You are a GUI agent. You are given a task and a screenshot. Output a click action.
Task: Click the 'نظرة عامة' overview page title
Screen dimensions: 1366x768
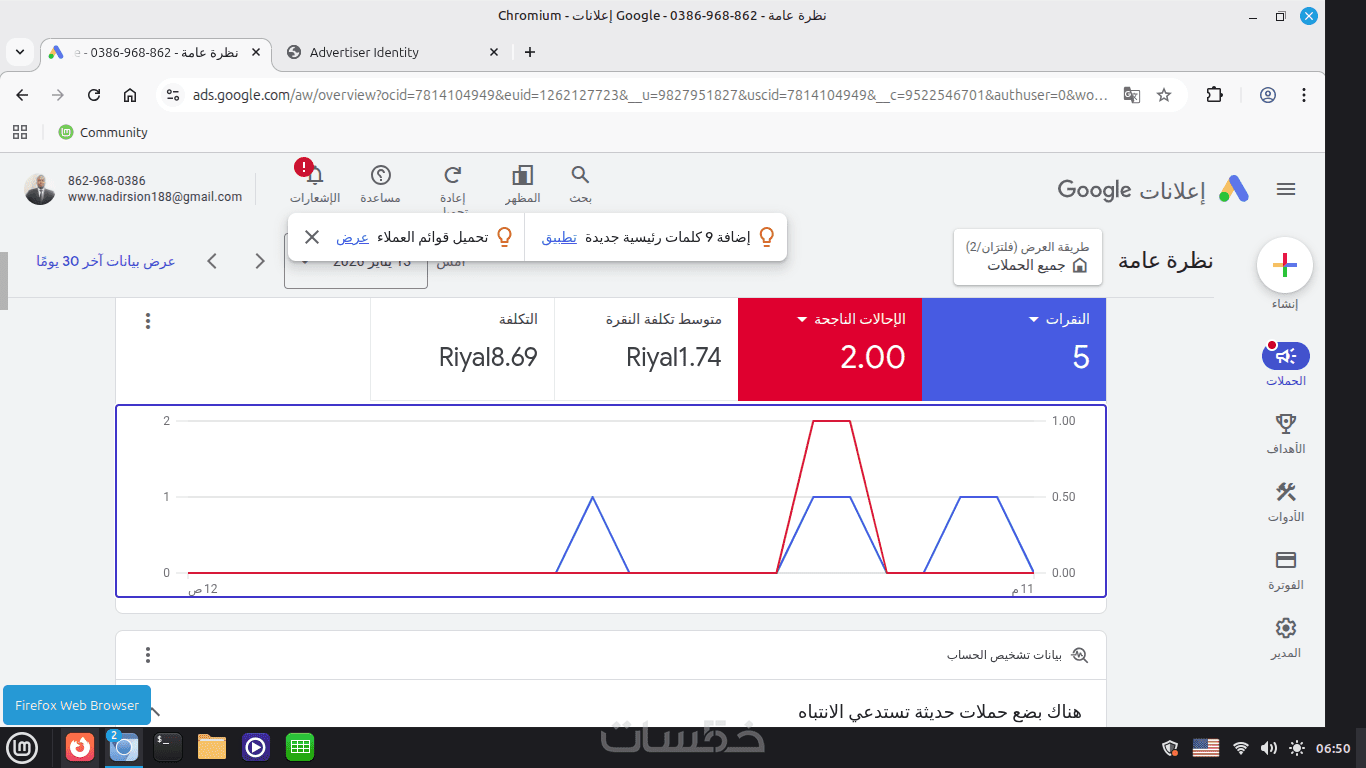click(1165, 261)
